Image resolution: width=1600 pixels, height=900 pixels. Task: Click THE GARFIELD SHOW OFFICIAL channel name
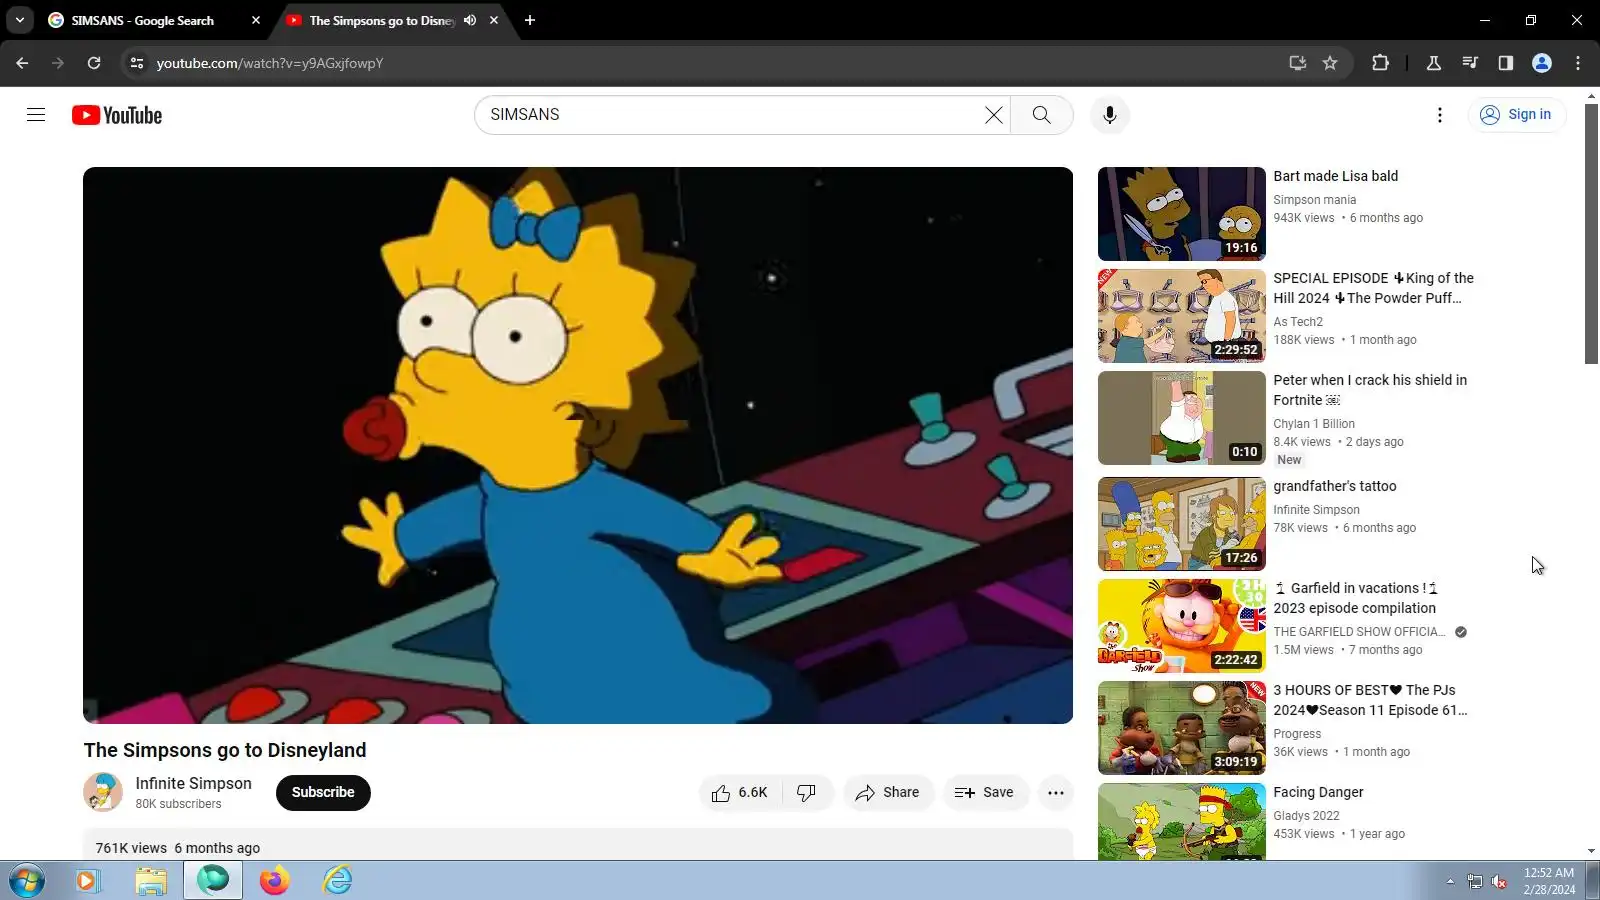tap(1359, 632)
